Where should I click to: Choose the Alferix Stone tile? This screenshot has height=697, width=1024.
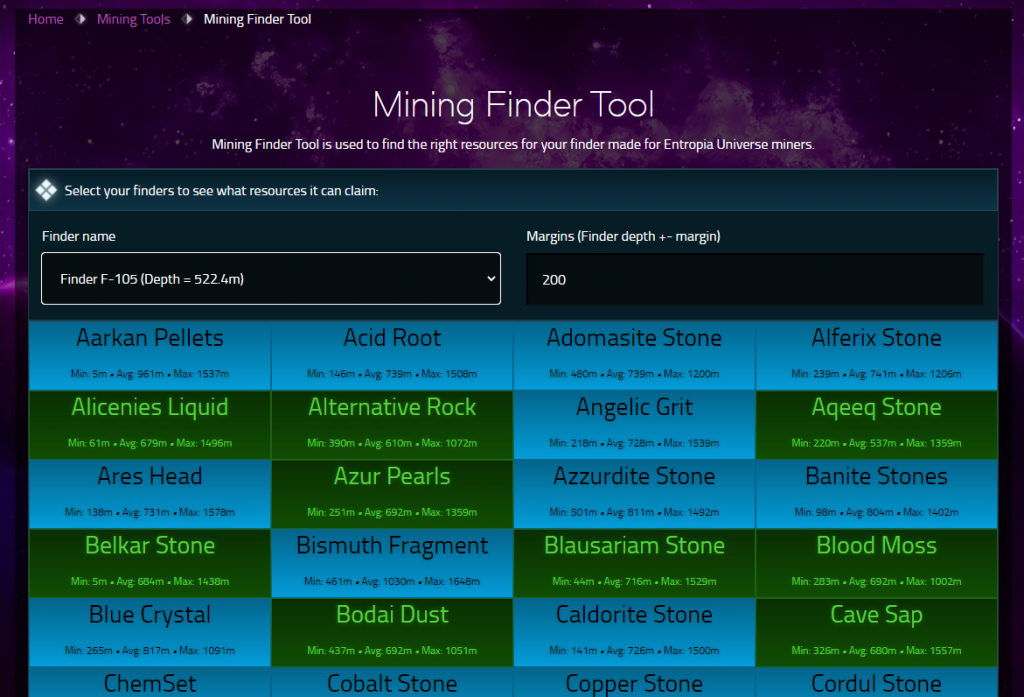[x=876, y=355]
